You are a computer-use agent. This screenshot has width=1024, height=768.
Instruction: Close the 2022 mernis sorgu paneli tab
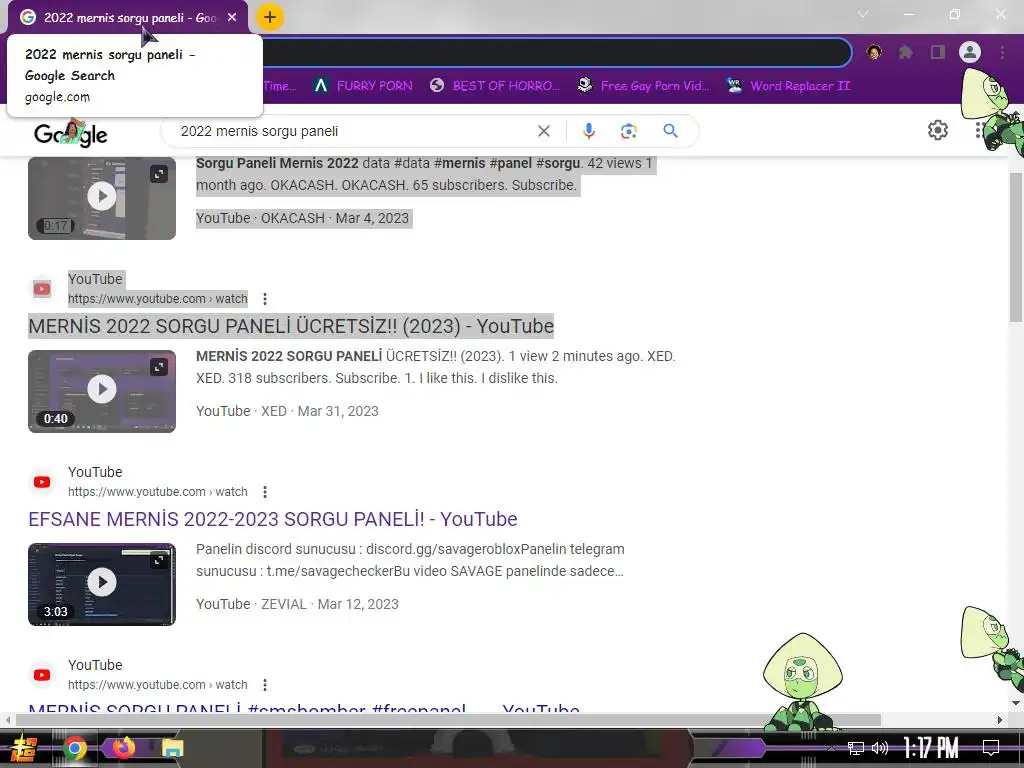pos(232,18)
